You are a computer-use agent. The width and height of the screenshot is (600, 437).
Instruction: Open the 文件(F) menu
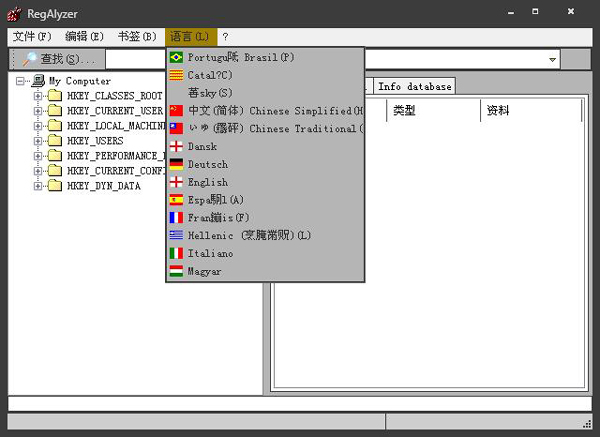32,37
